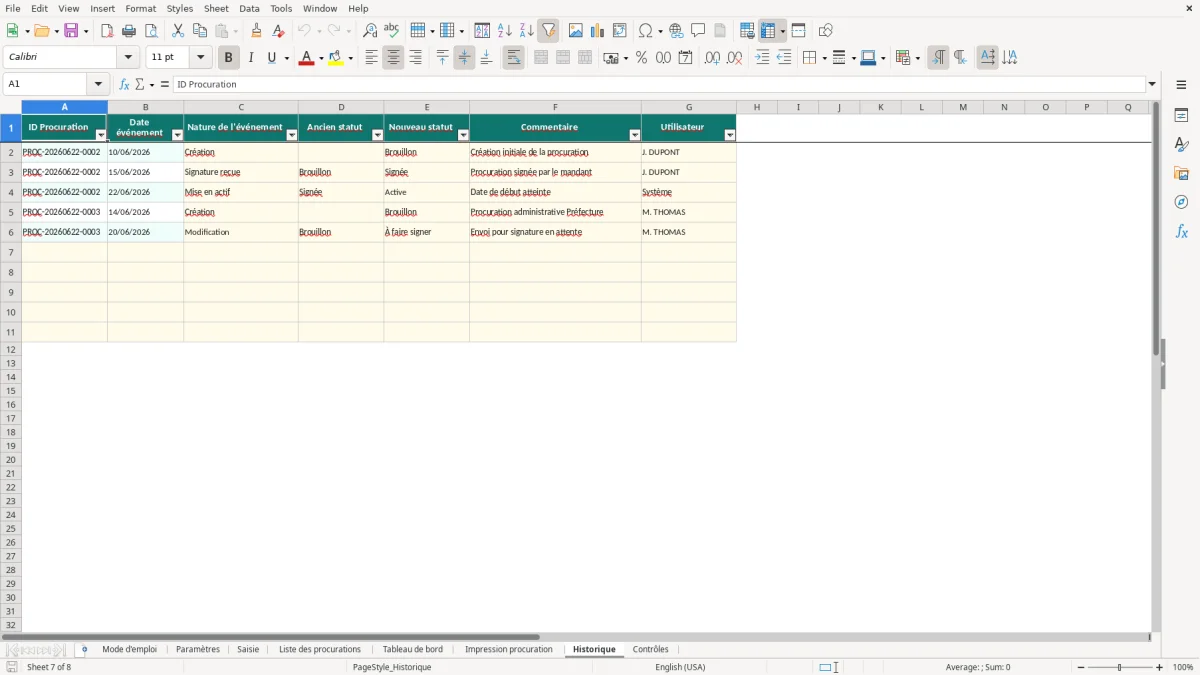Click the Save document icon
Screen dimensions: 1200x675
tap(71, 31)
